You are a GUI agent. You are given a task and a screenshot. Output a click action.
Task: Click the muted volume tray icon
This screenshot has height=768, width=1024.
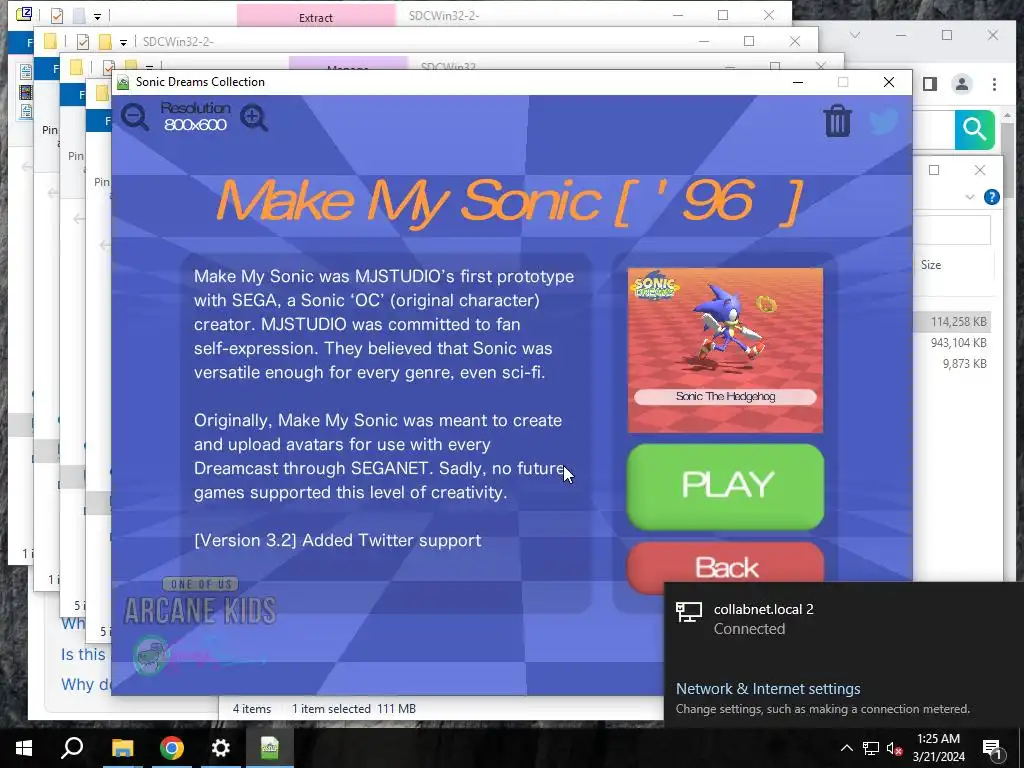click(894, 748)
